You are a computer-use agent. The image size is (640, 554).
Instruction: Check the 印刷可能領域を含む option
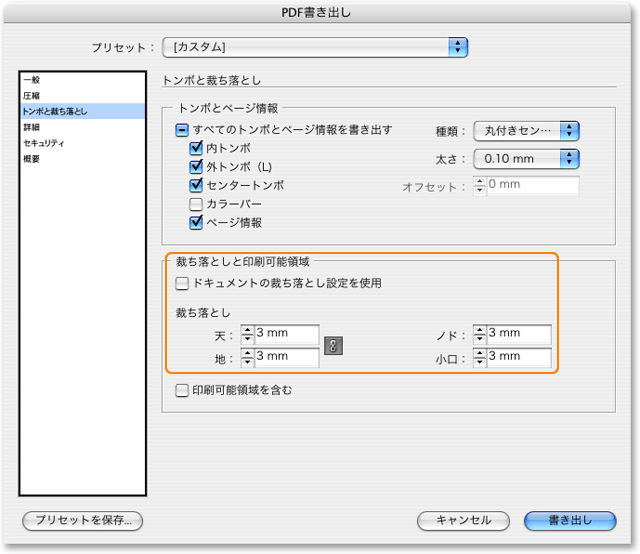point(182,391)
